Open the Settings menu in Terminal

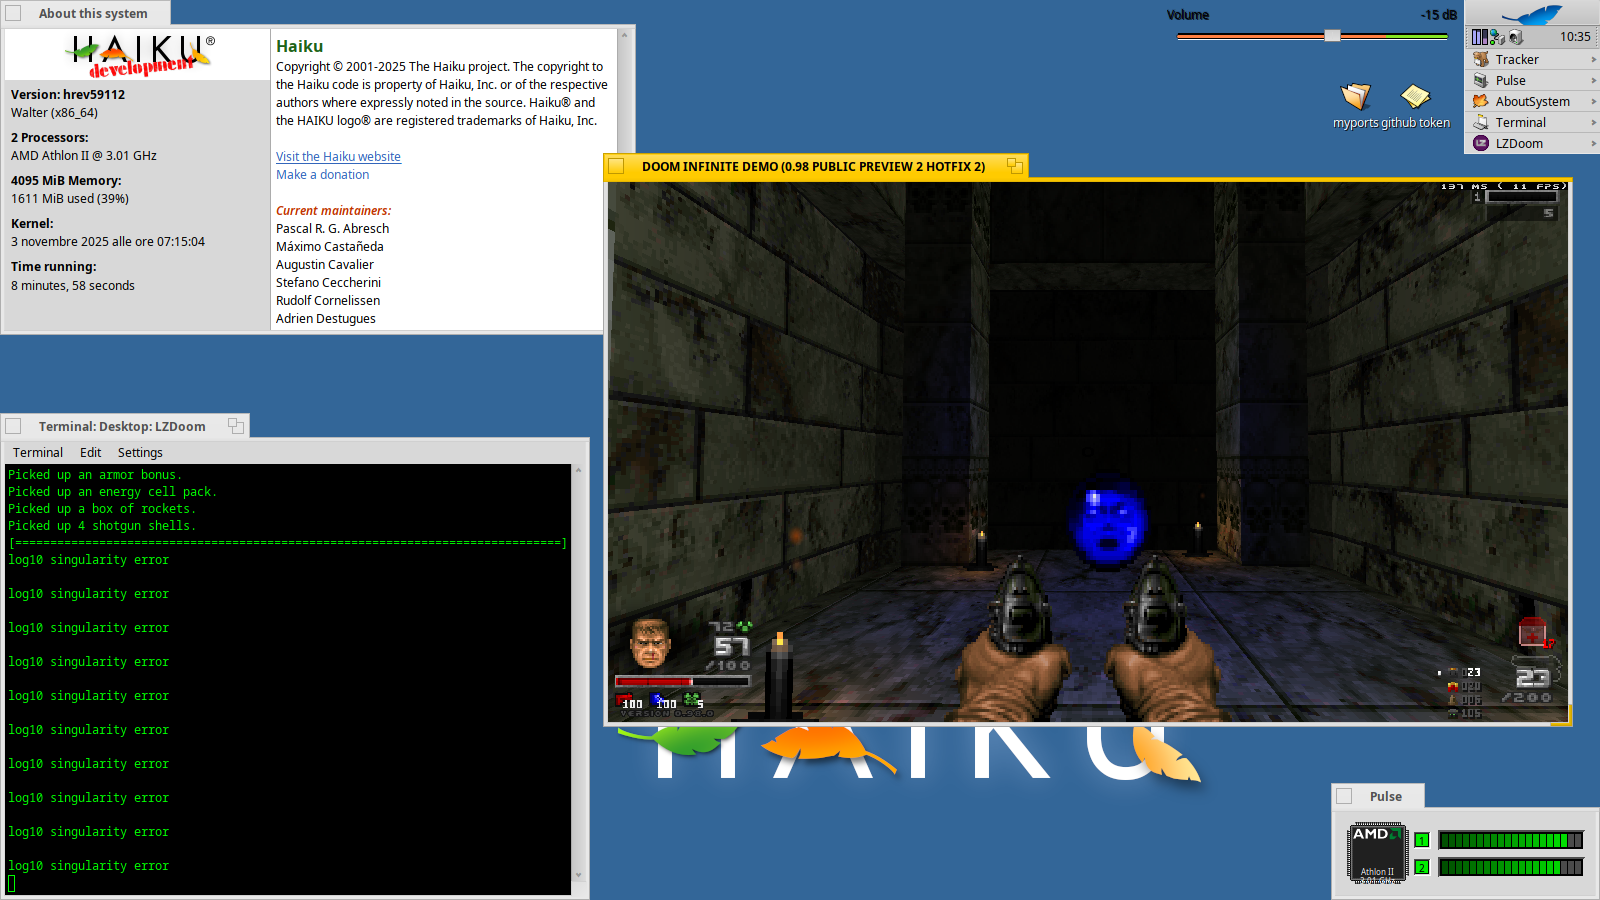click(x=140, y=453)
